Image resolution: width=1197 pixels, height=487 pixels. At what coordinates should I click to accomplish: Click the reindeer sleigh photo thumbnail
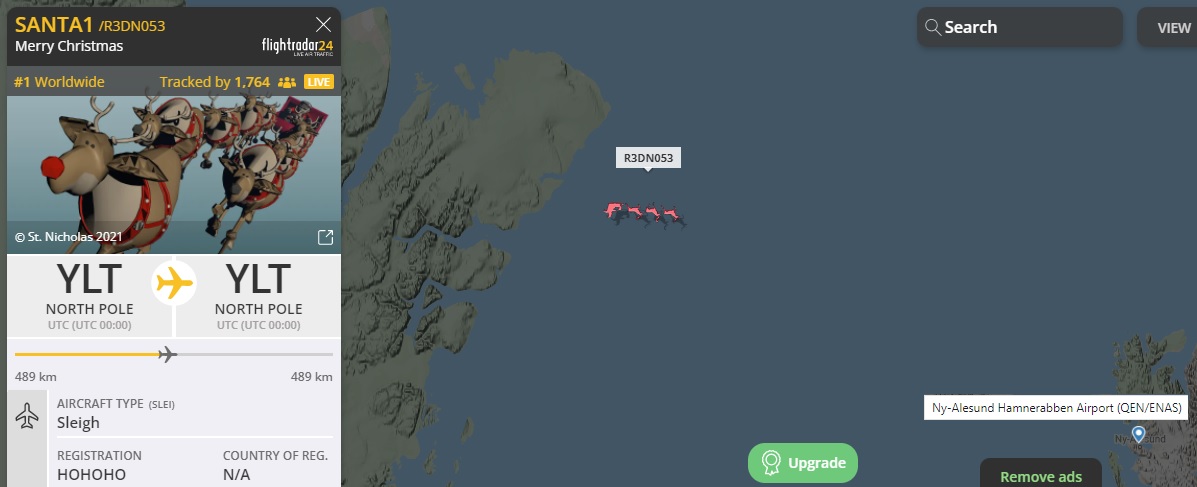[x=174, y=175]
